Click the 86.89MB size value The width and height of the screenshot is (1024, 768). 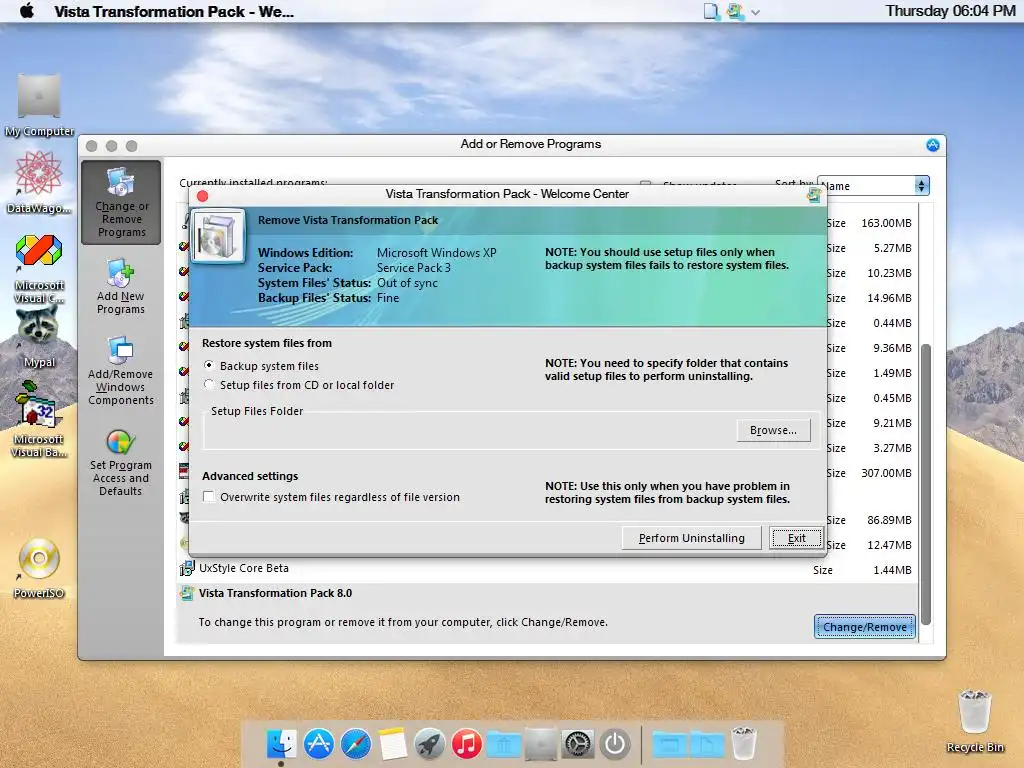889,520
